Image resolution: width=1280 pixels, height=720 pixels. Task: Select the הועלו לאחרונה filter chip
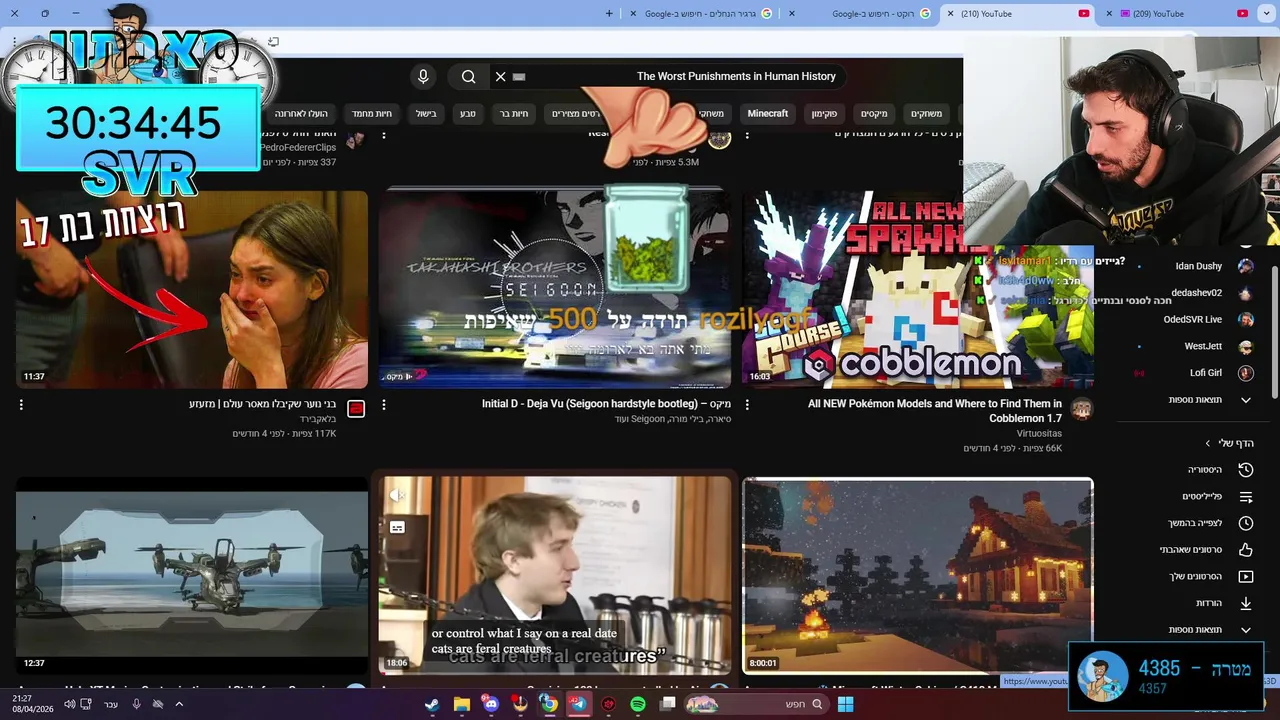tap(301, 114)
